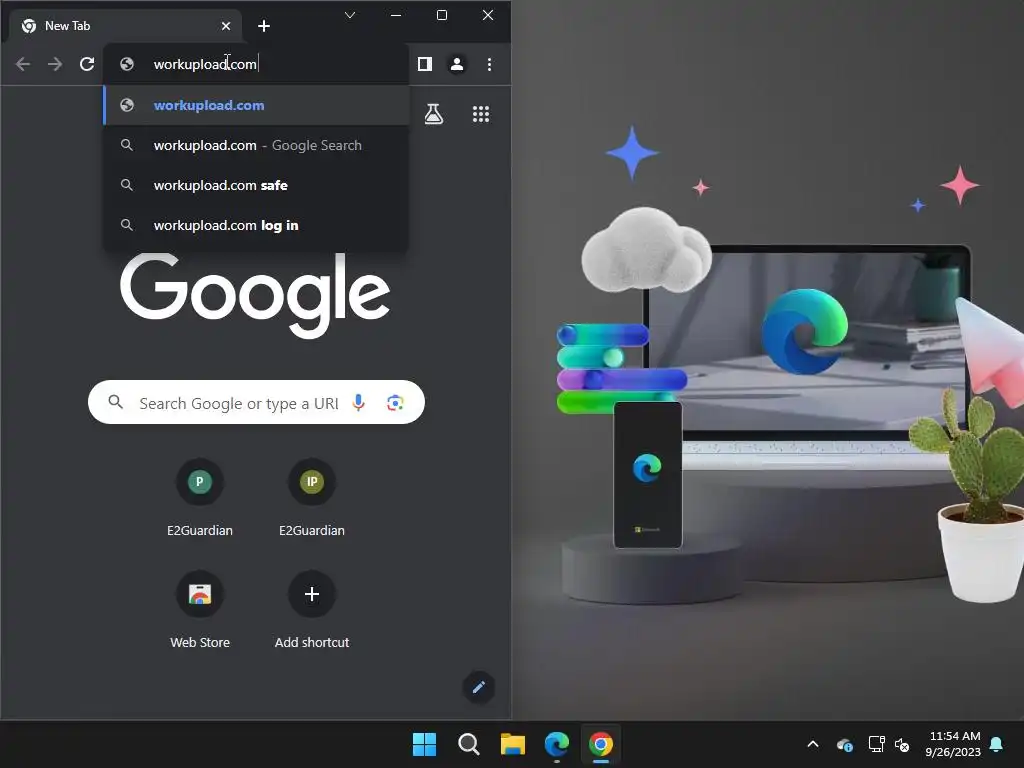Launch File Explorer from the taskbar
Viewport: 1024px width, 768px height.
tap(513, 744)
